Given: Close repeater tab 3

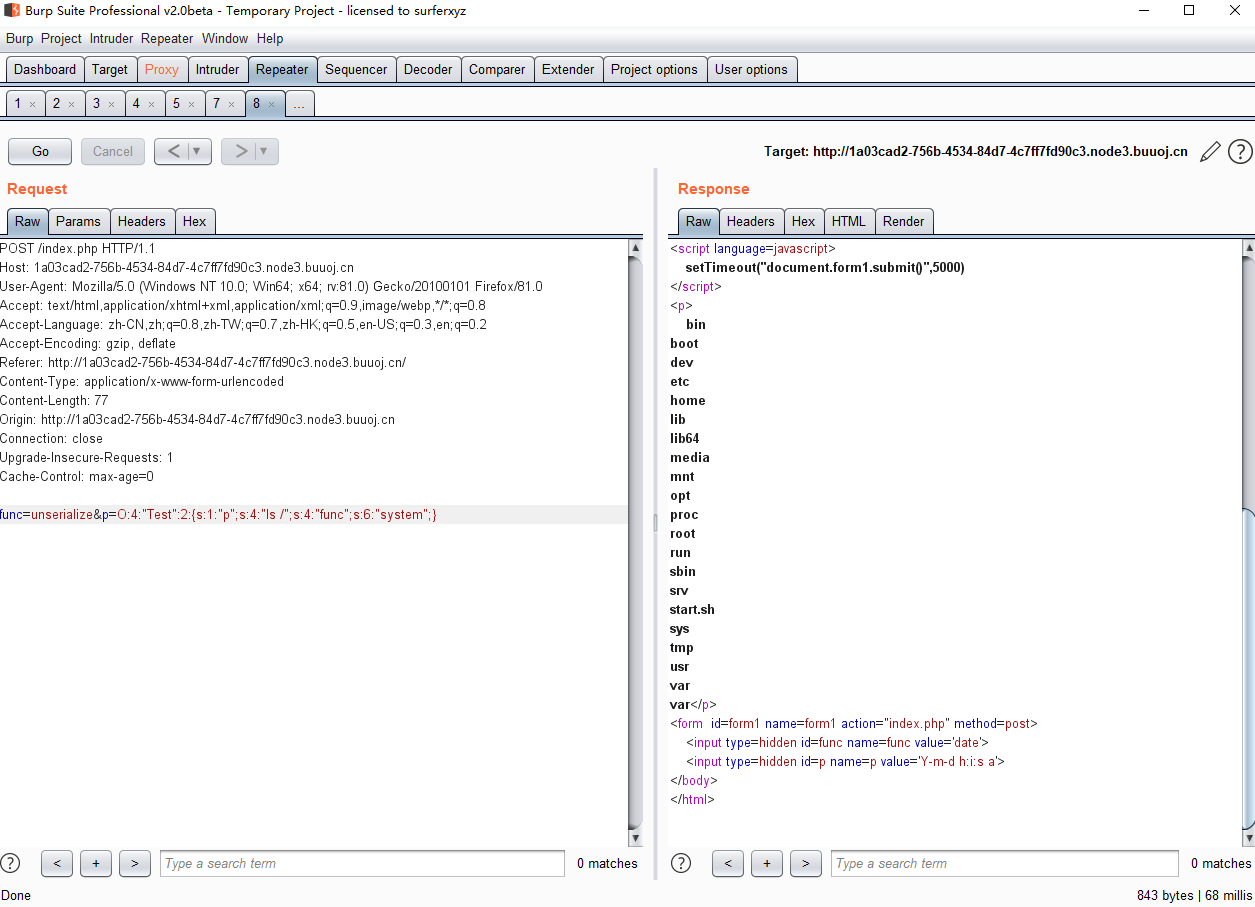Looking at the screenshot, I should tap(111, 104).
